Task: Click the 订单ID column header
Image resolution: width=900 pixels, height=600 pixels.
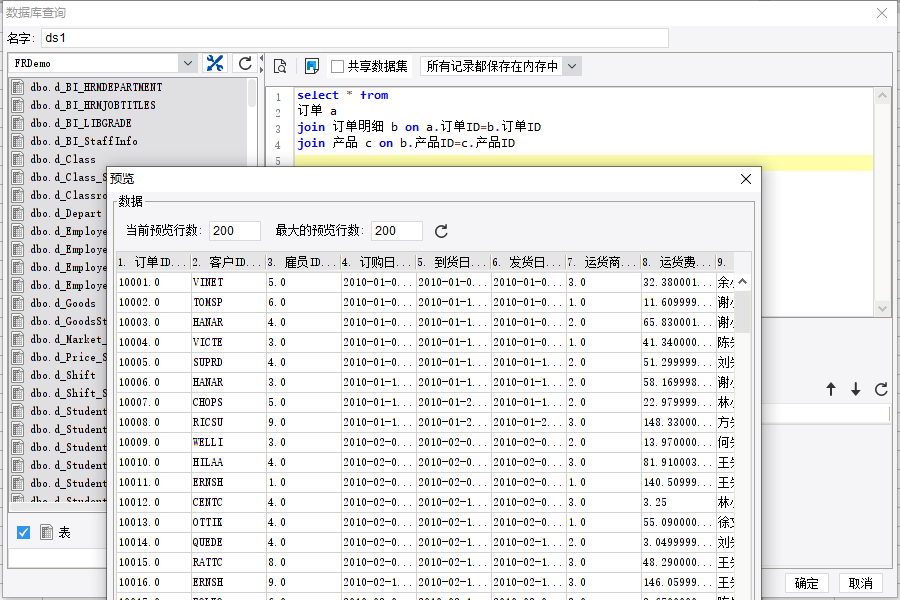Action: click(x=153, y=262)
